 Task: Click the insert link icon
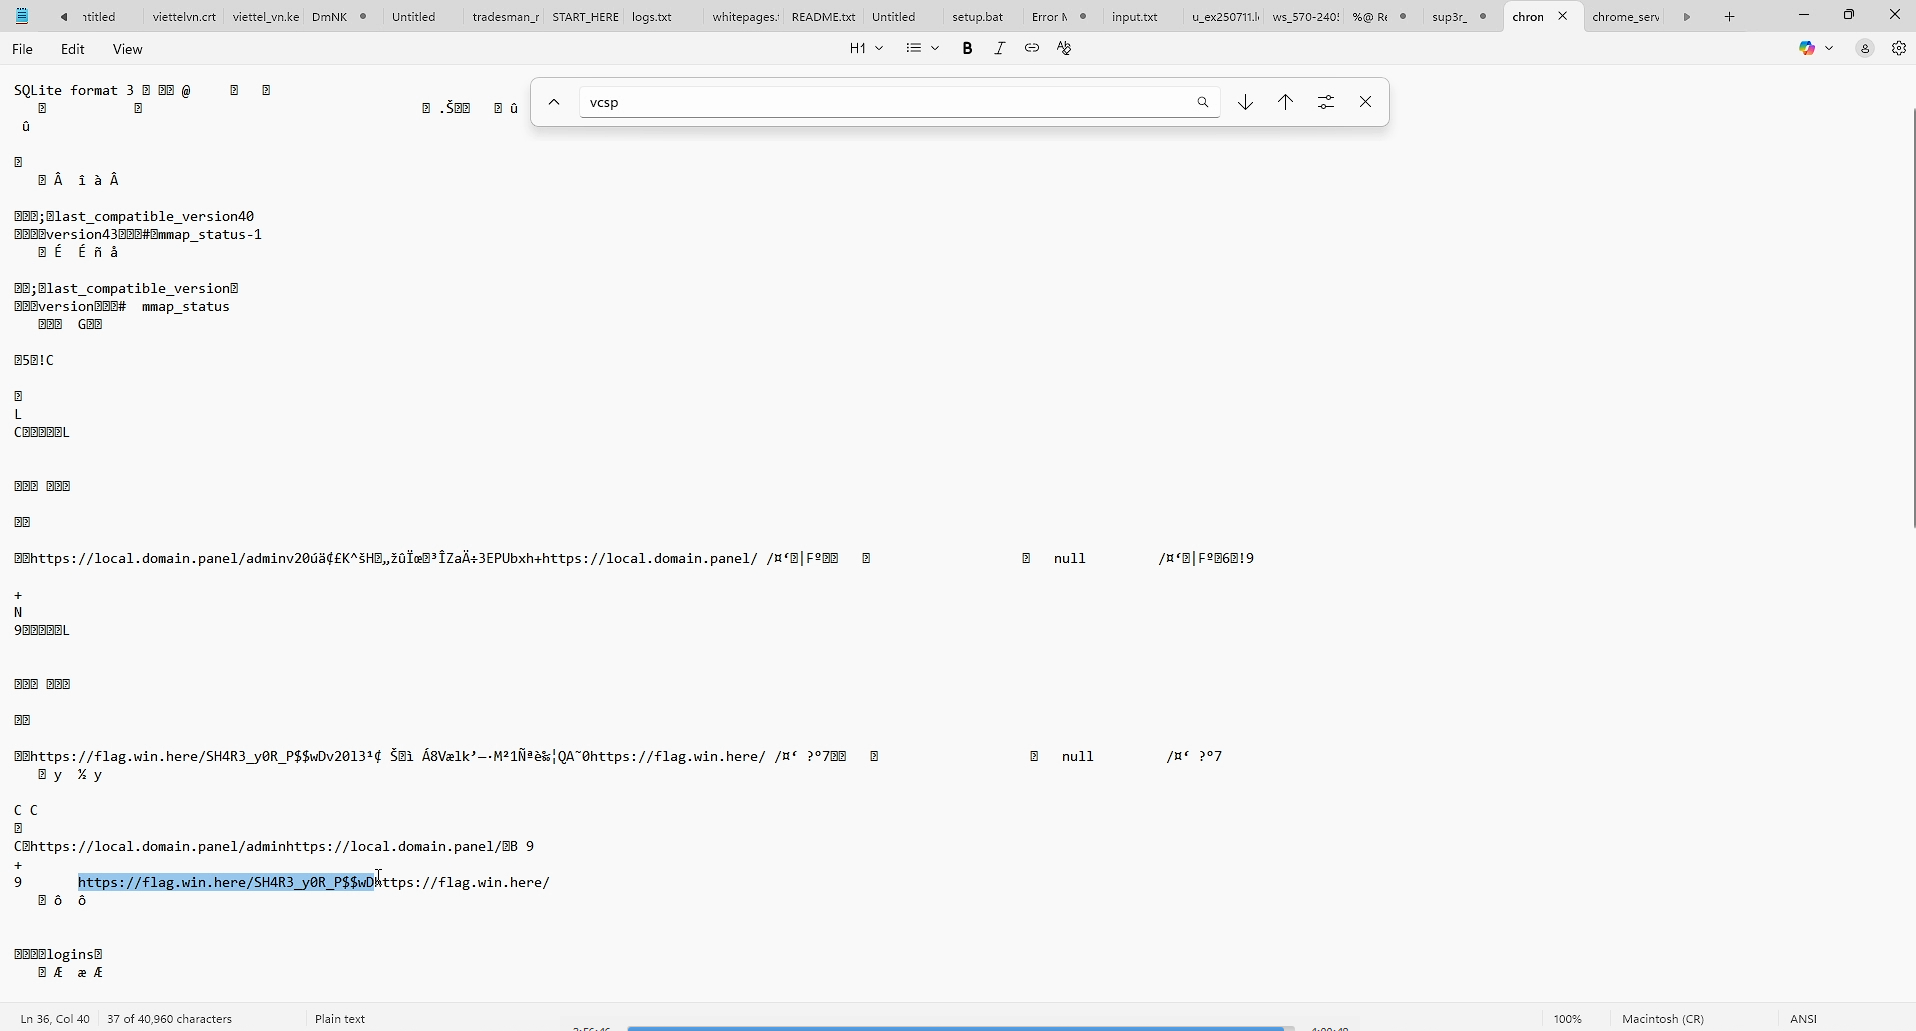[1032, 48]
